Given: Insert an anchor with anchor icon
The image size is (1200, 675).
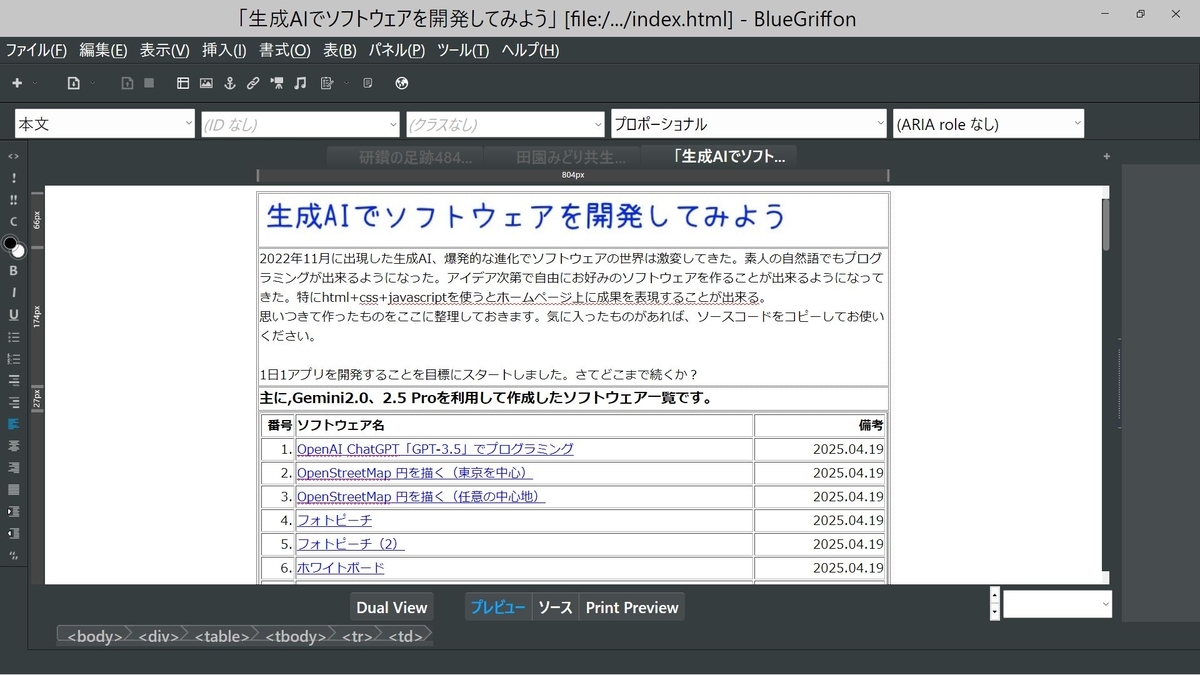Looking at the screenshot, I should tap(229, 83).
